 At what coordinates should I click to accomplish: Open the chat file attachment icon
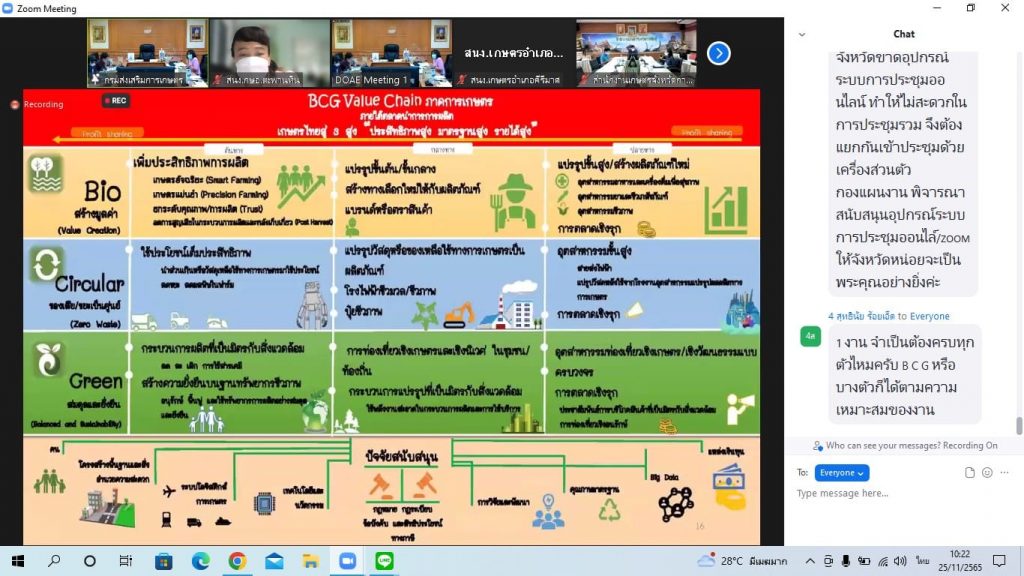click(x=969, y=472)
